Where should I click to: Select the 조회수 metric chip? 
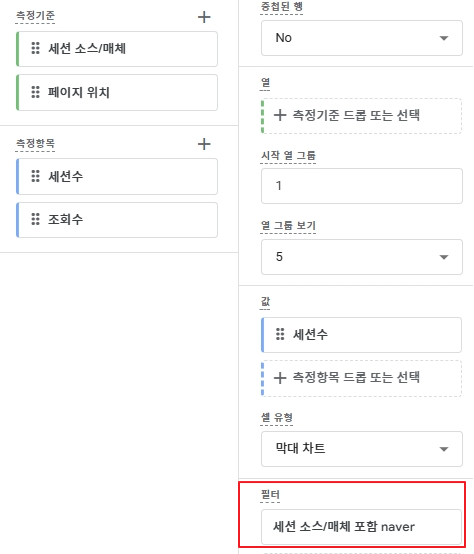click(x=117, y=220)
